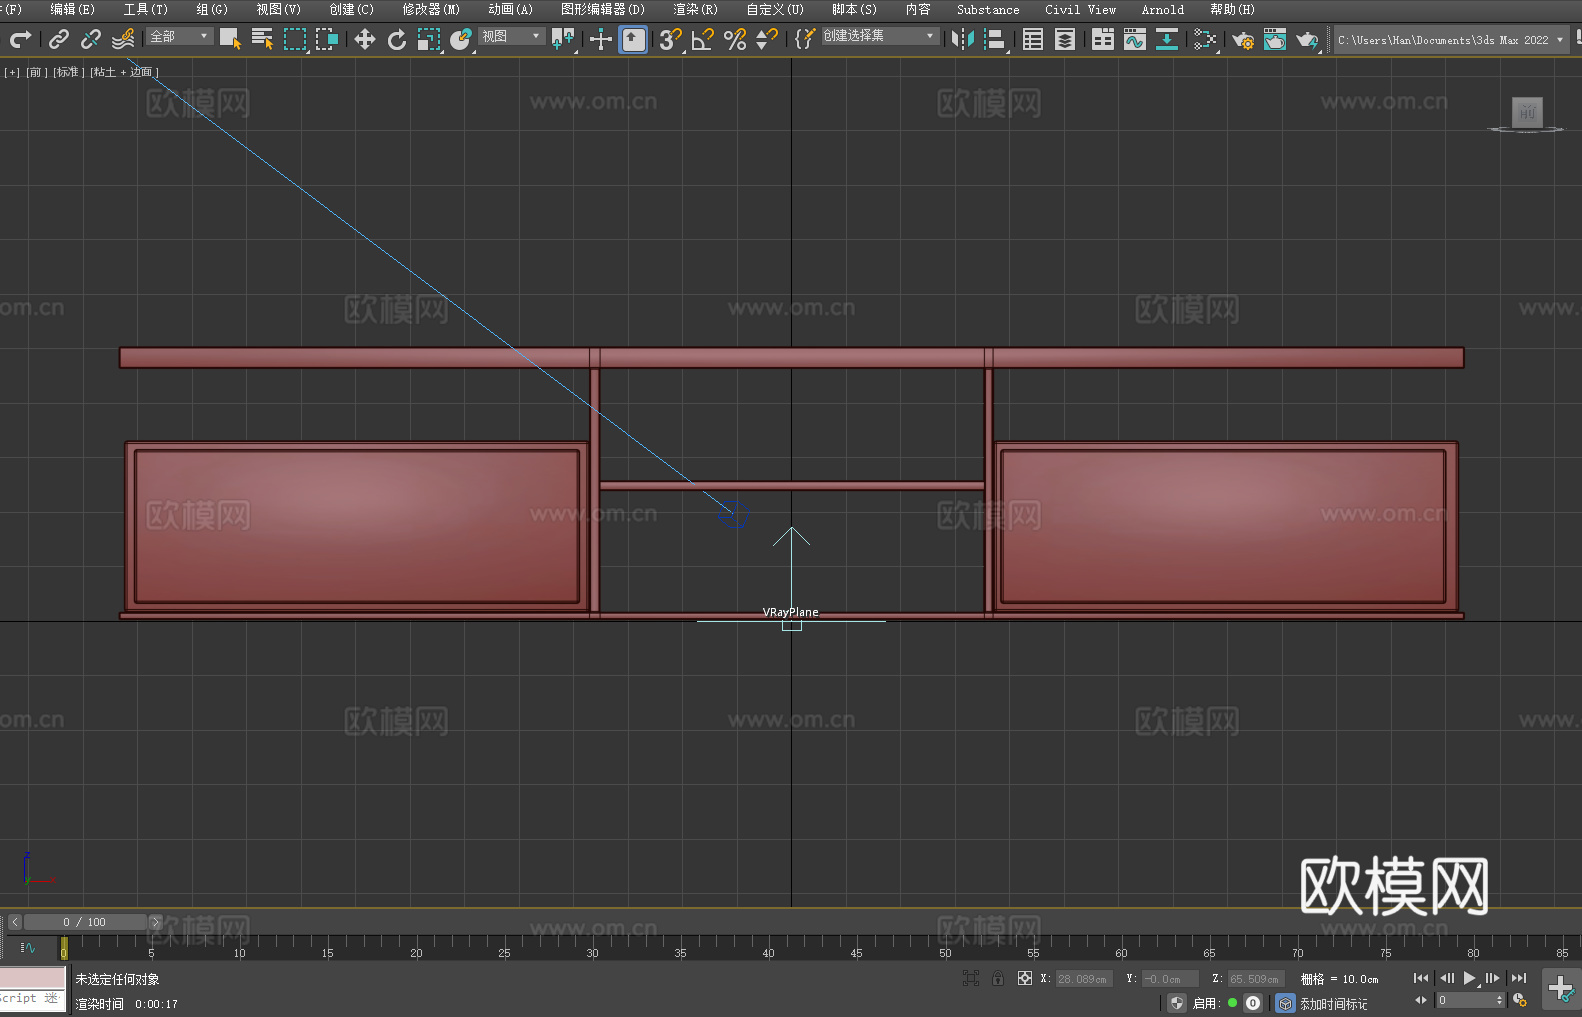
Task: Click the teal download-arrow toolbar icon
Action: click(1167, 39)
